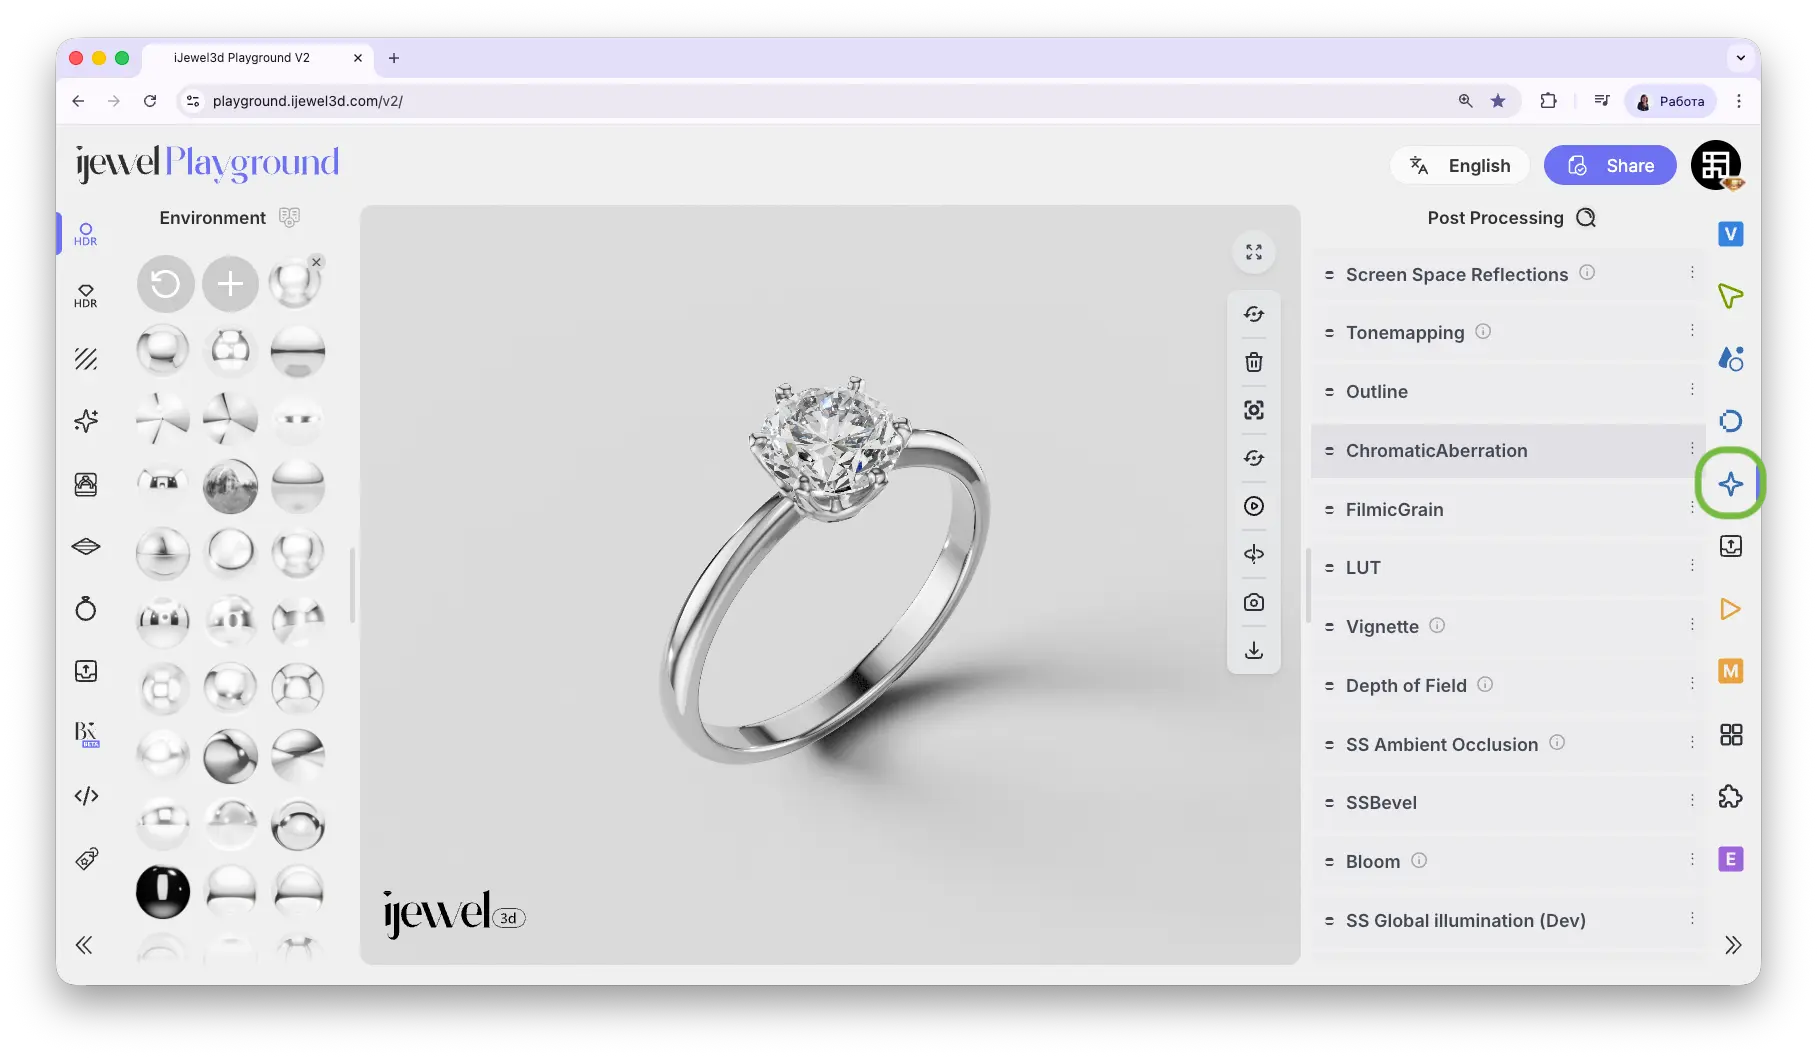Open the English language selector
1817x1059 pixels.
[1460, 165]
